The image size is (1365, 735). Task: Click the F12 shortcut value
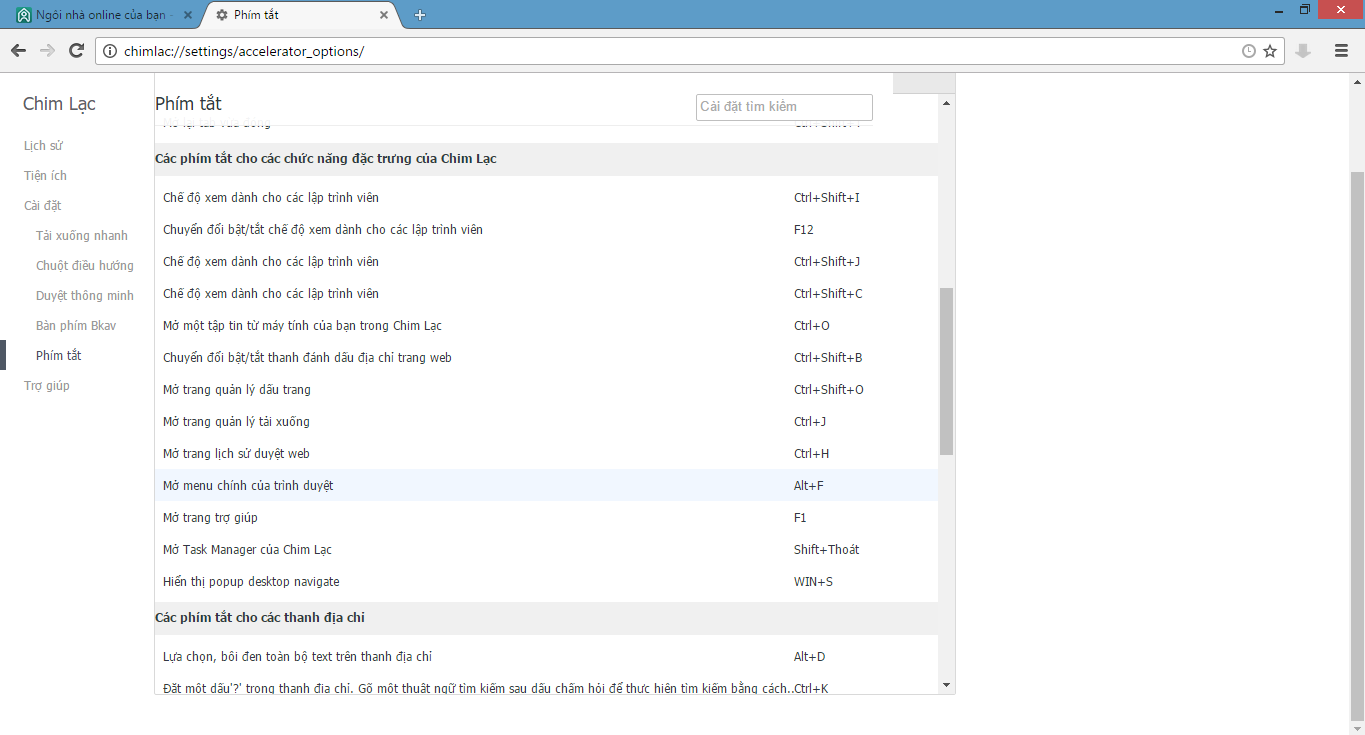(x=804, y=230)
